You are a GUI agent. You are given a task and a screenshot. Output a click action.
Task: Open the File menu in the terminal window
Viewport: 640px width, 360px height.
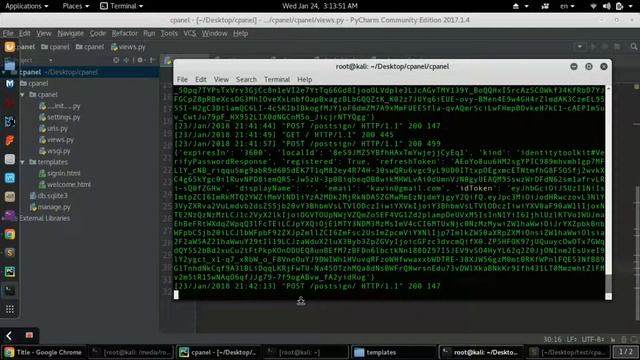(x=182, y=79)
